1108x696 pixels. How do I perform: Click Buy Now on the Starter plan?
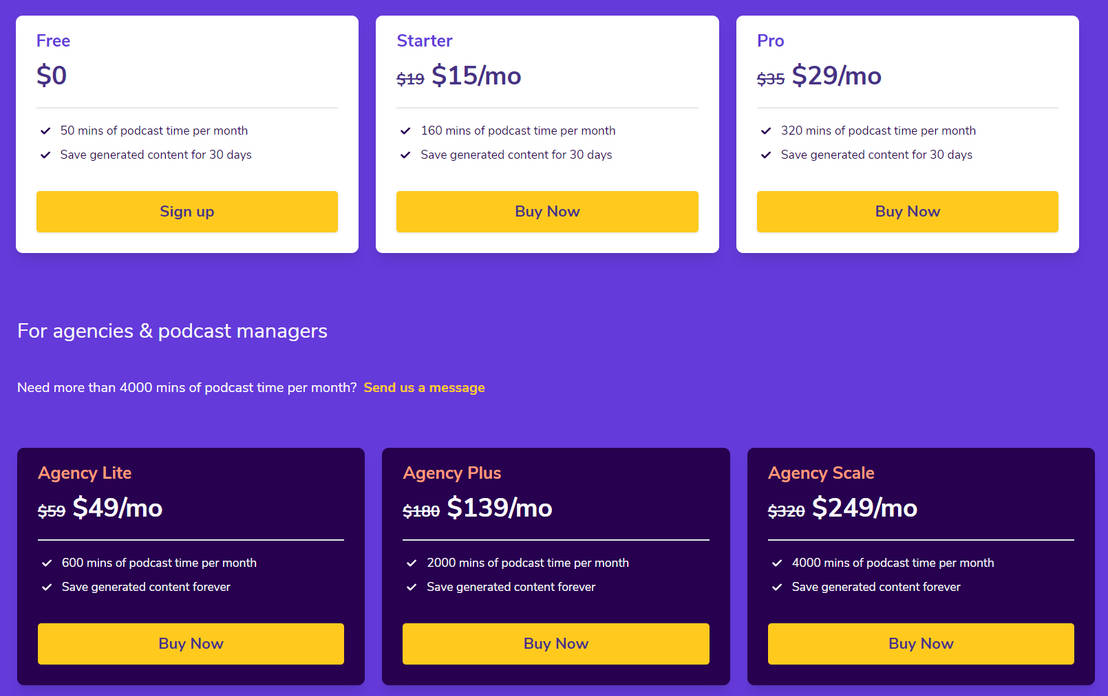click(x=547, y=211)
